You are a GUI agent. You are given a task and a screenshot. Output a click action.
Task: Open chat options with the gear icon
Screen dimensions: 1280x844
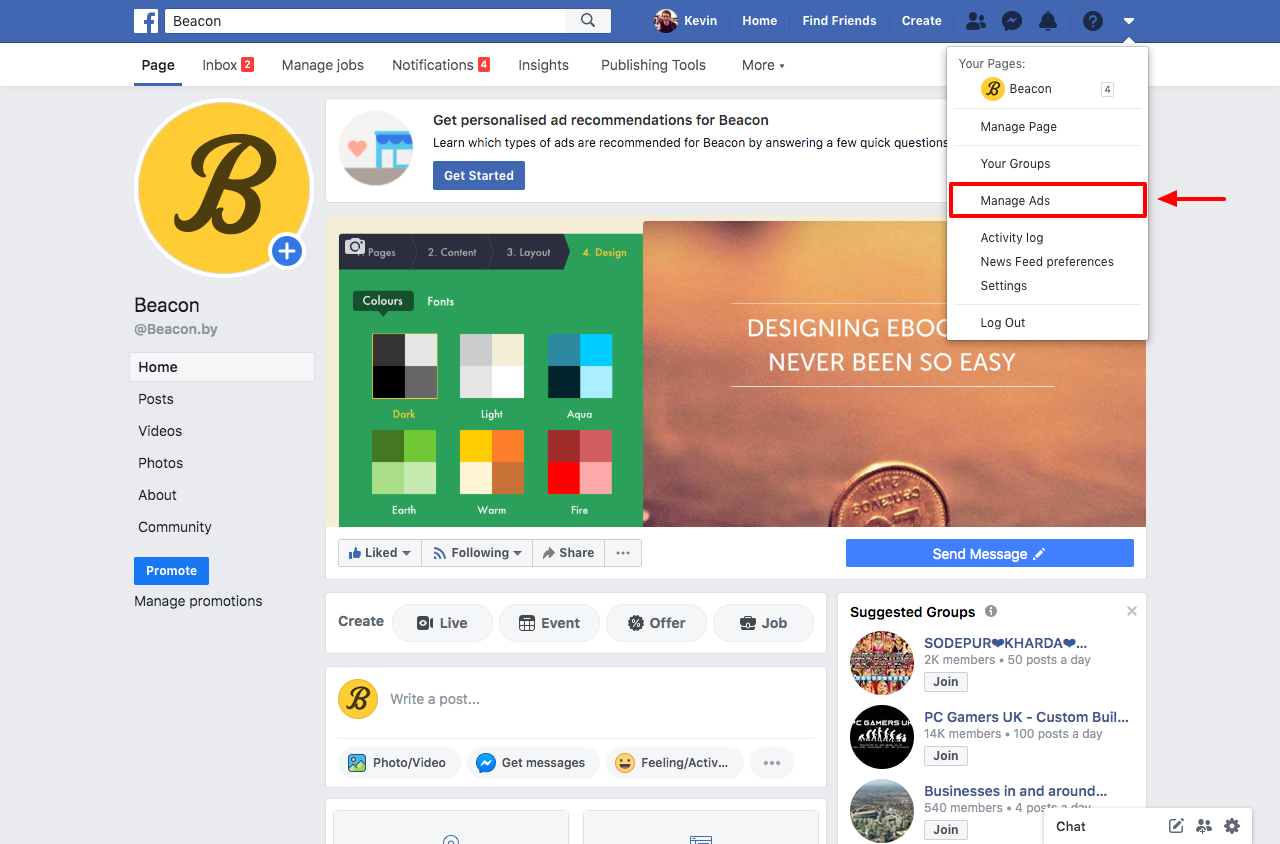pos(1232,826)
